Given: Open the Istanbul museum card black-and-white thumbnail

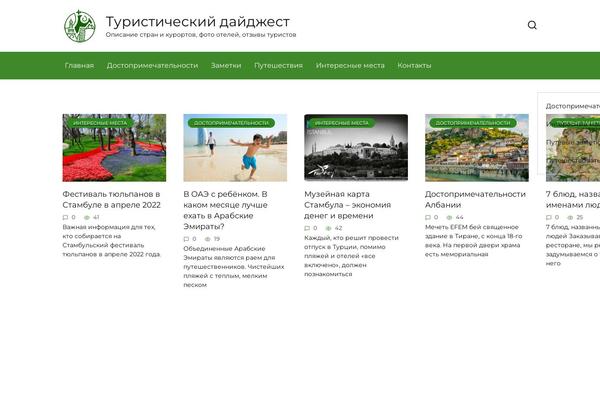Looking at the screenshot, I should click(x=356, y=147).
